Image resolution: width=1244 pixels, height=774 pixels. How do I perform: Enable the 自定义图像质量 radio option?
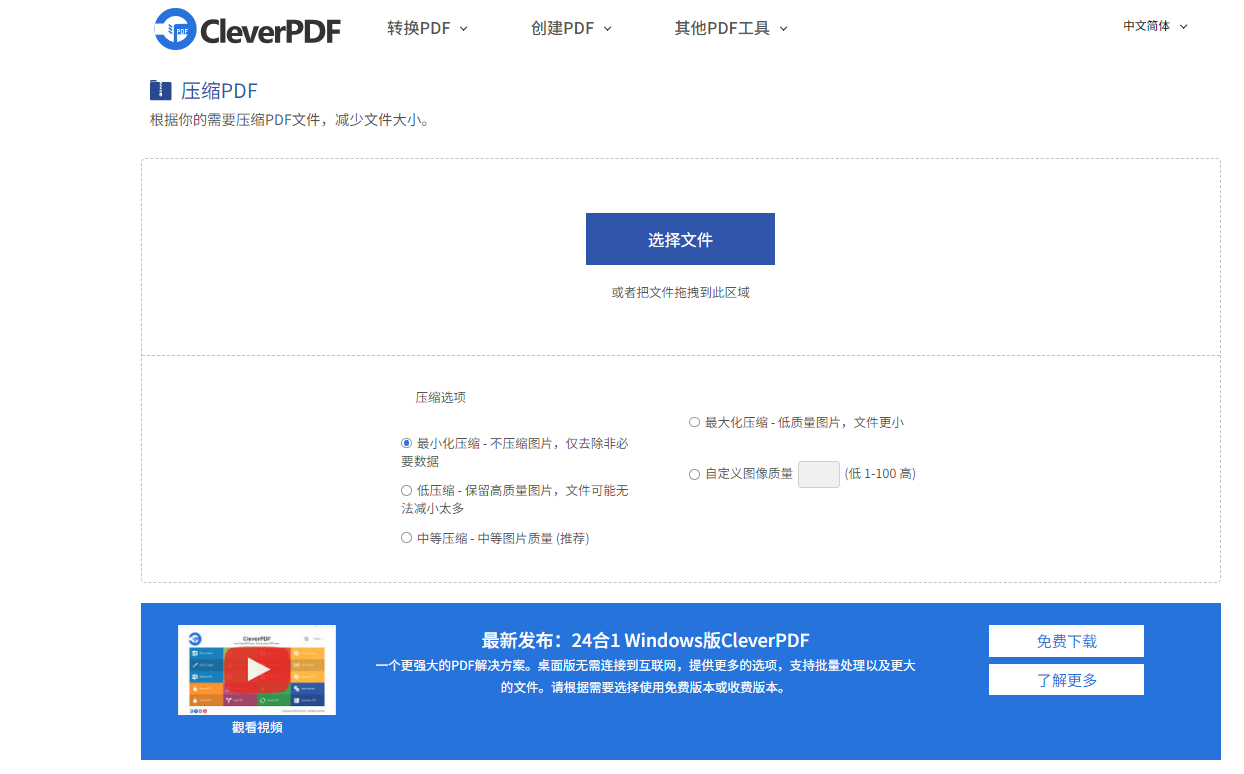tap(695, 474)
